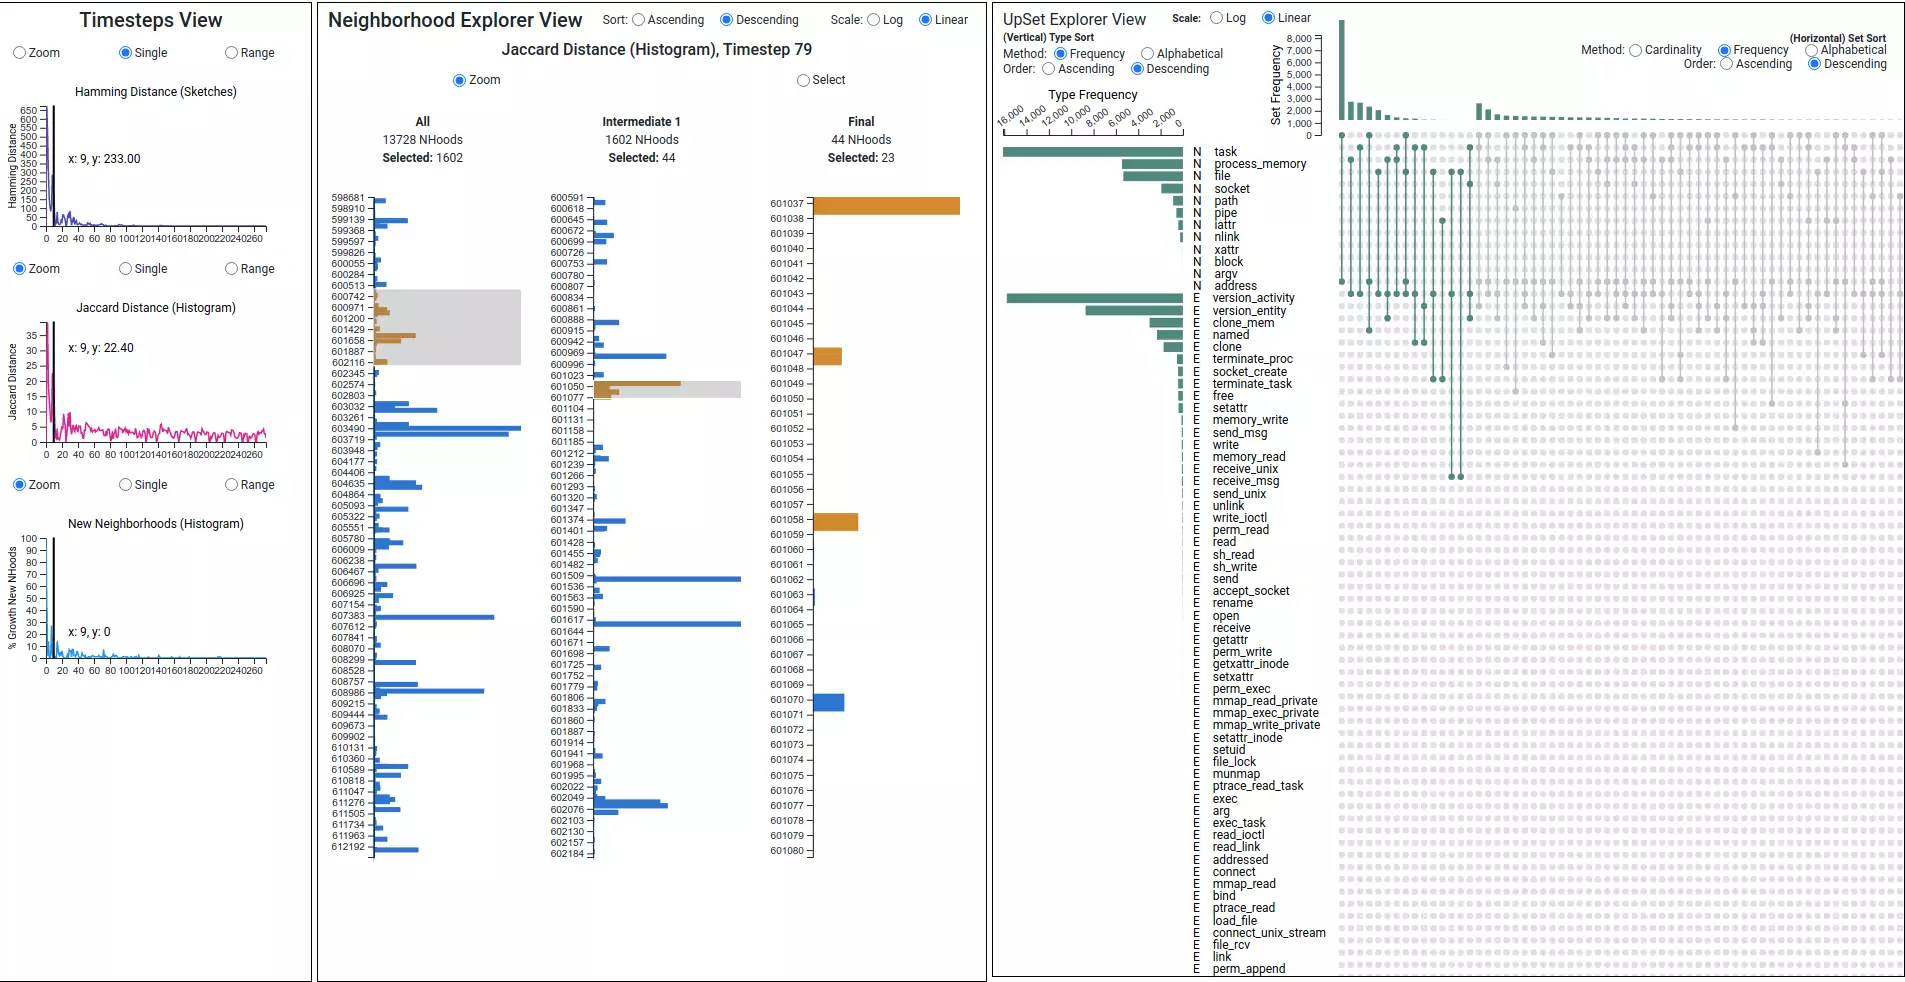Click the 'ptrace_read_task' type label
The image size is (1905, 982).
(x=1258, y=786)
